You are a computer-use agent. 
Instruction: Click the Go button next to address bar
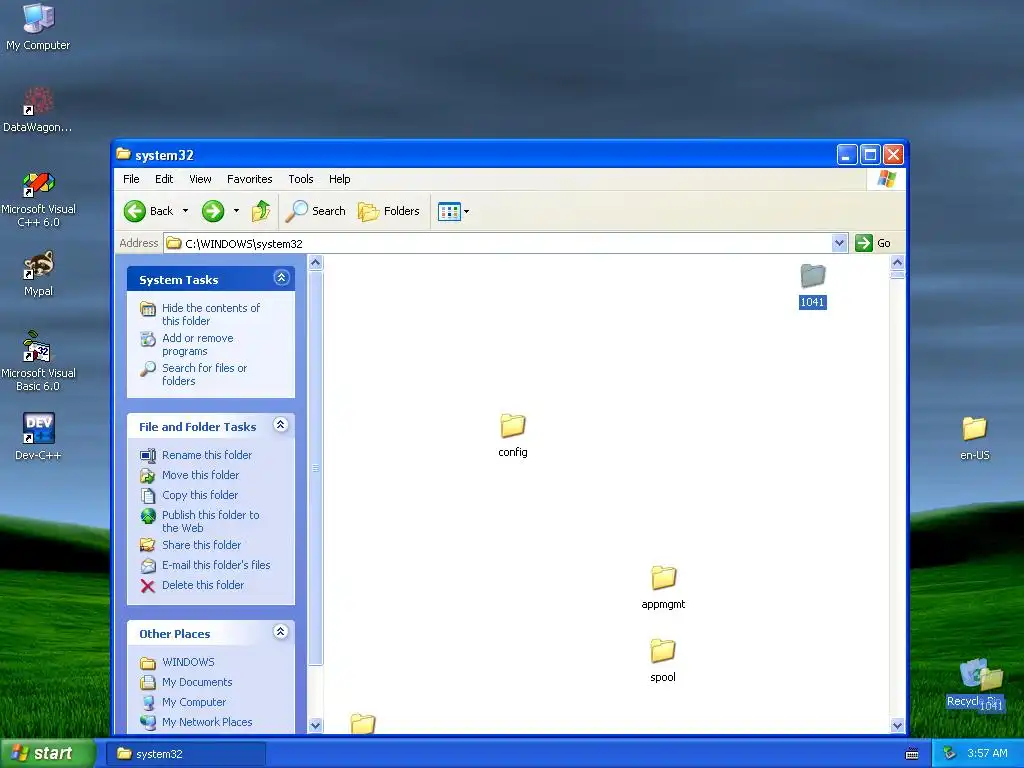pyautogui.click(x=873, y=243)
